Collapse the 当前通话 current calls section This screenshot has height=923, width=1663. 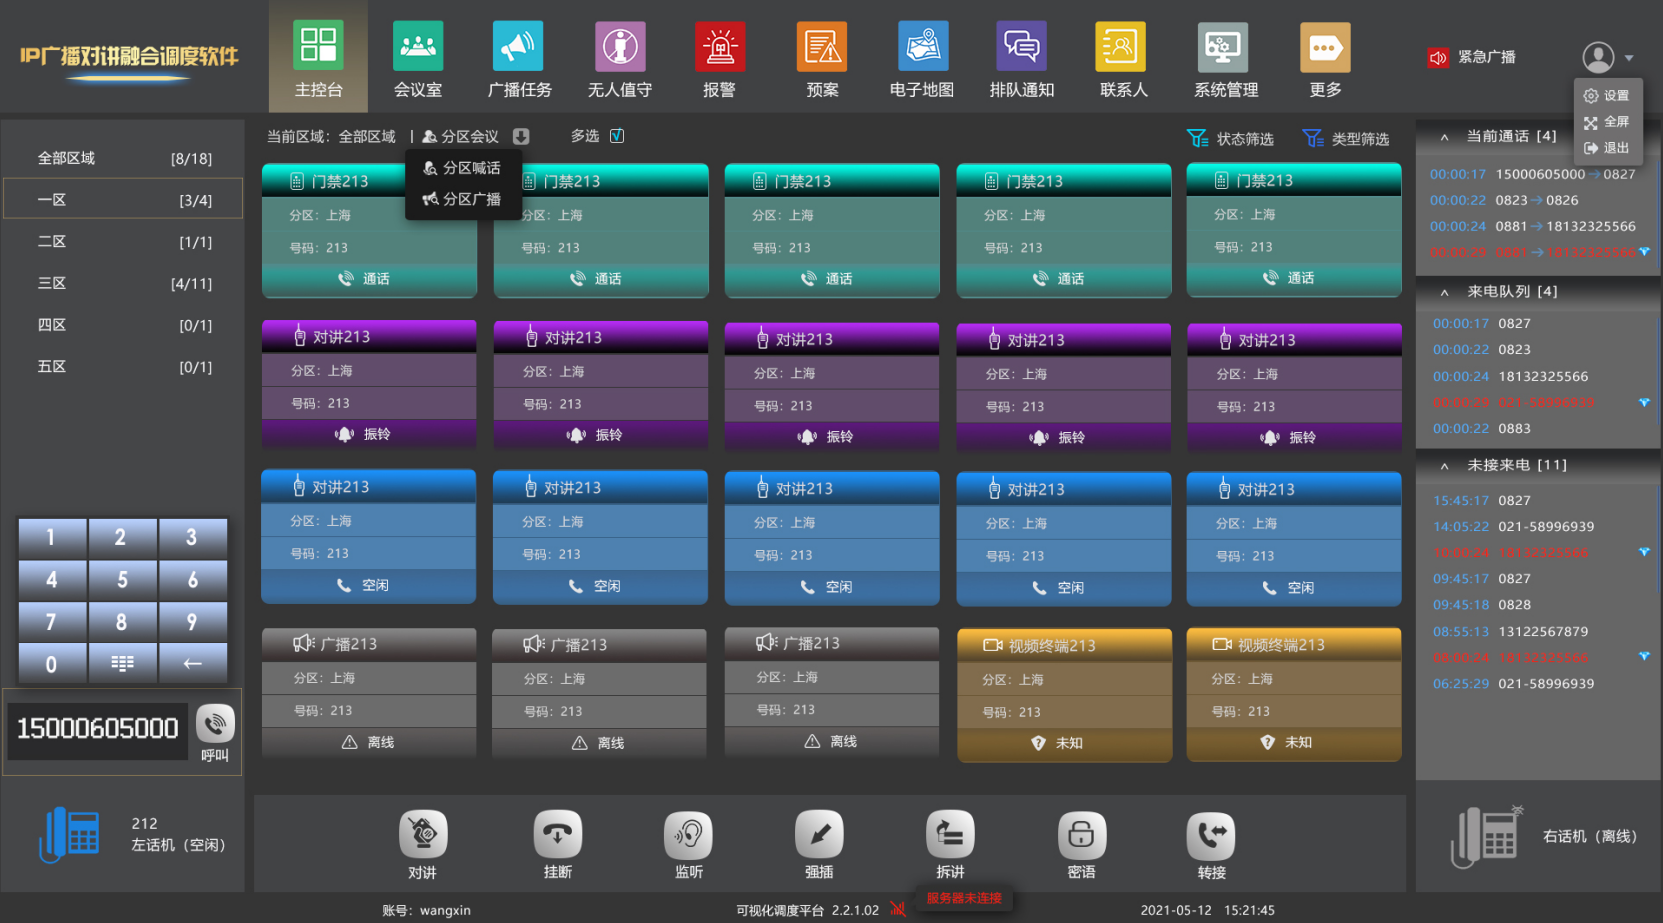[1444, 137]
